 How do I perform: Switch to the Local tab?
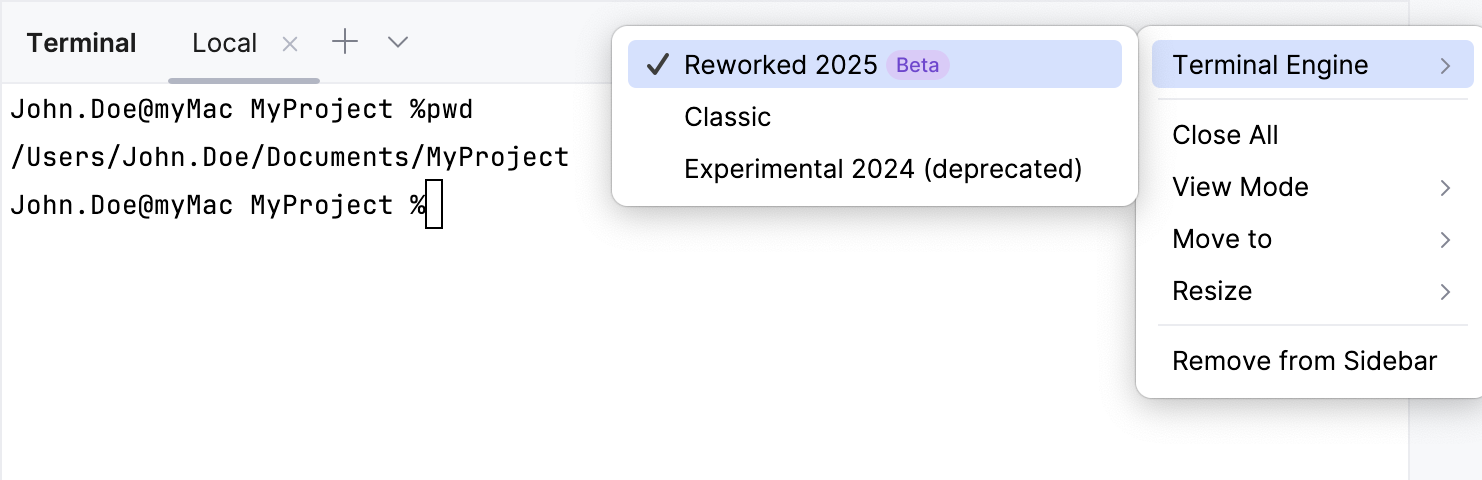pyautogui.click(x=224, y=43)
